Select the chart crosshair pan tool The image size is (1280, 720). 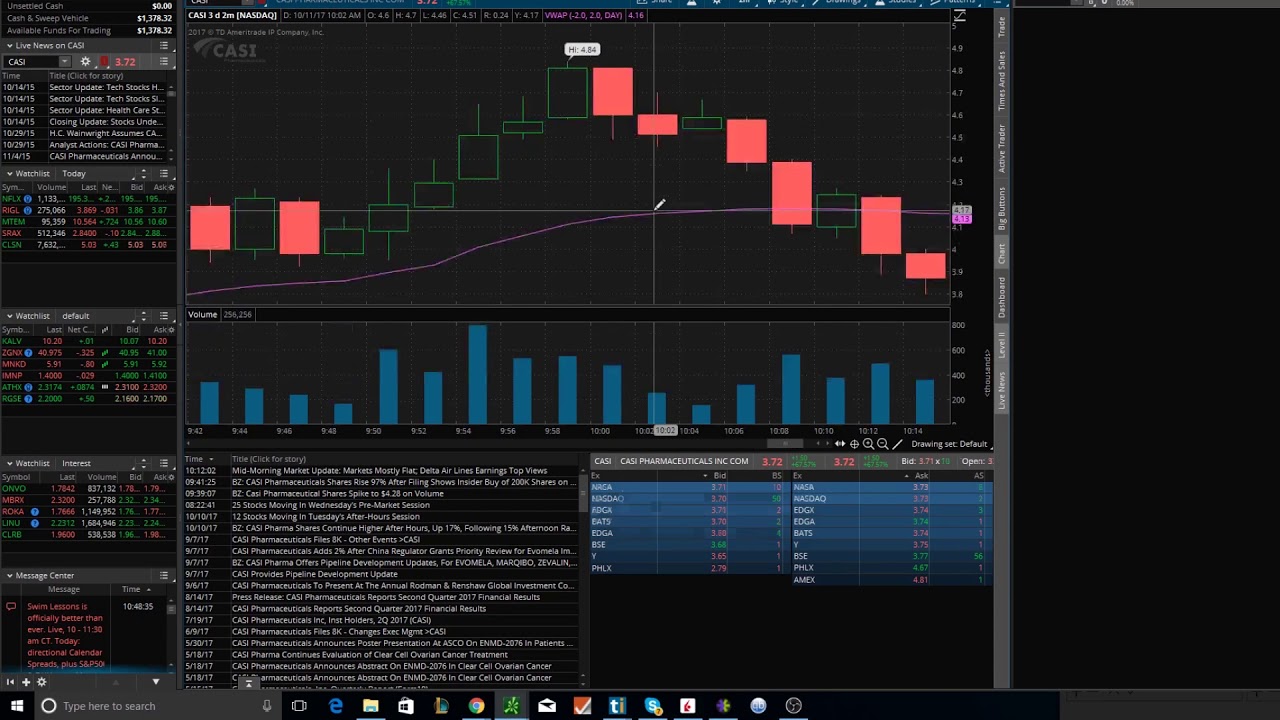[854, 444]
